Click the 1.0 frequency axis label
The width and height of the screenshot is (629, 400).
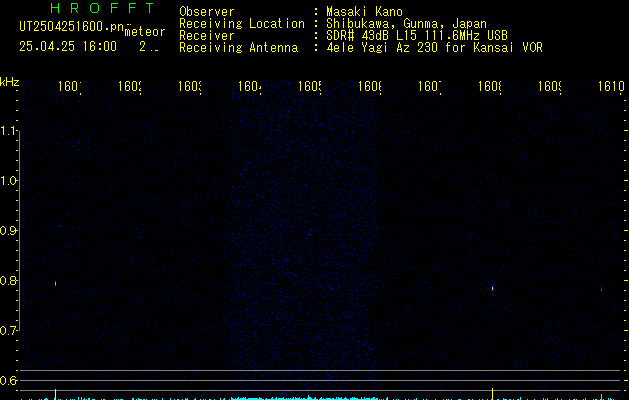(9, 181)
